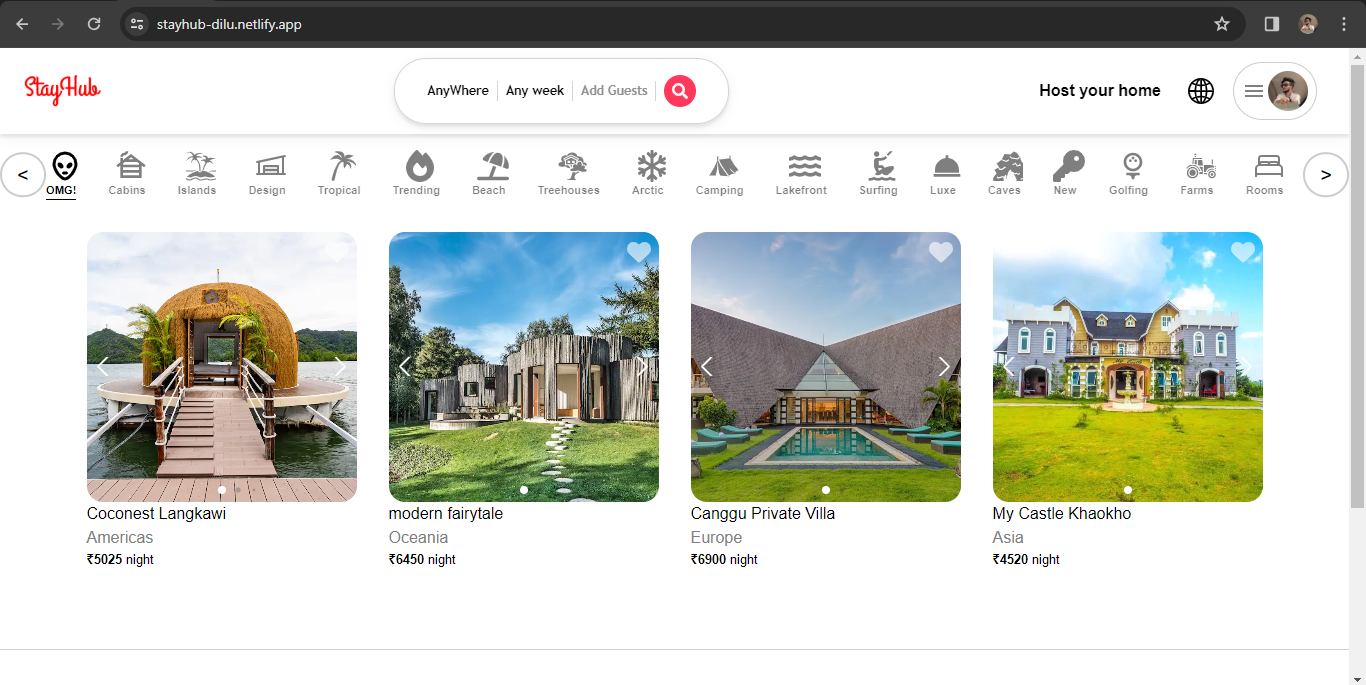The height and width of the screenshot is (685, 1366).
Task: Toggle heart on Canggu Private Villa
Action: pos(940,252)
